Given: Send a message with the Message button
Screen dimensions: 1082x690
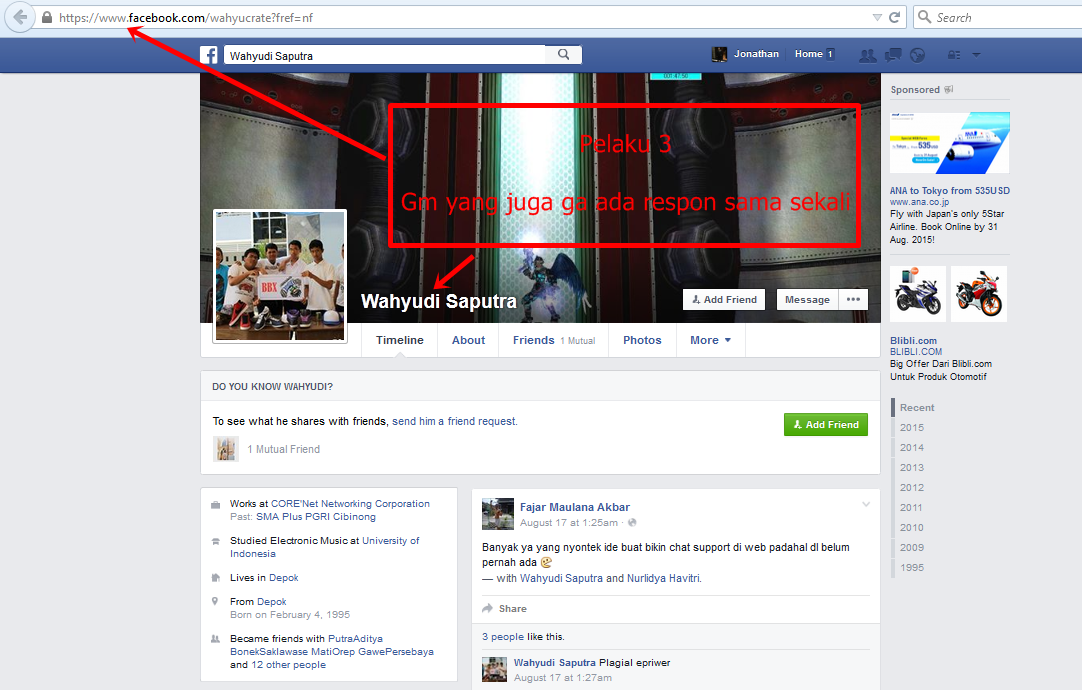Looking at the screenshot, I should (x=807, y=299).
